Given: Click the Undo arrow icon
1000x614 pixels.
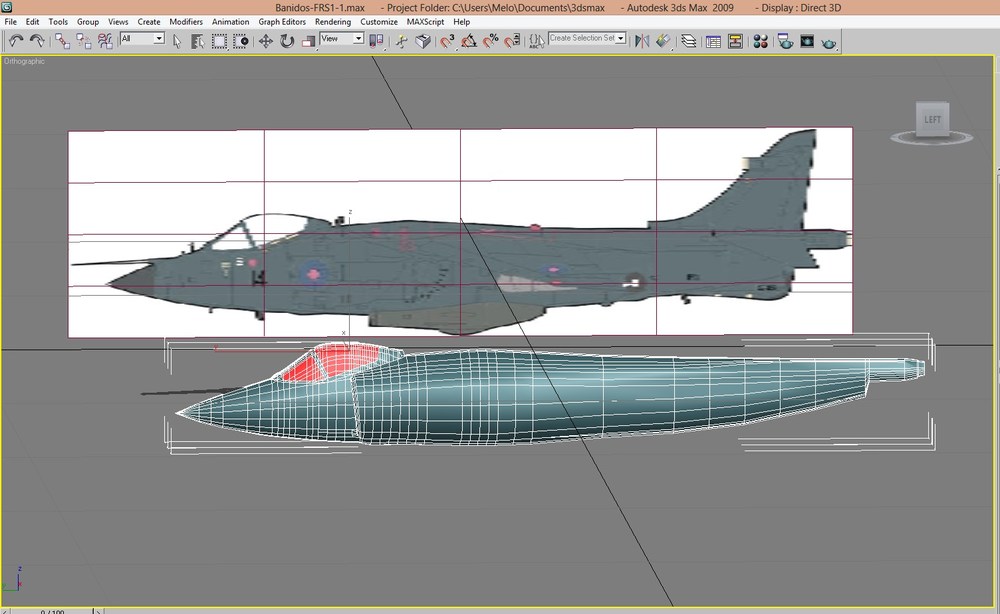Looking at the screenshot, I should click(x=16, y=41).
